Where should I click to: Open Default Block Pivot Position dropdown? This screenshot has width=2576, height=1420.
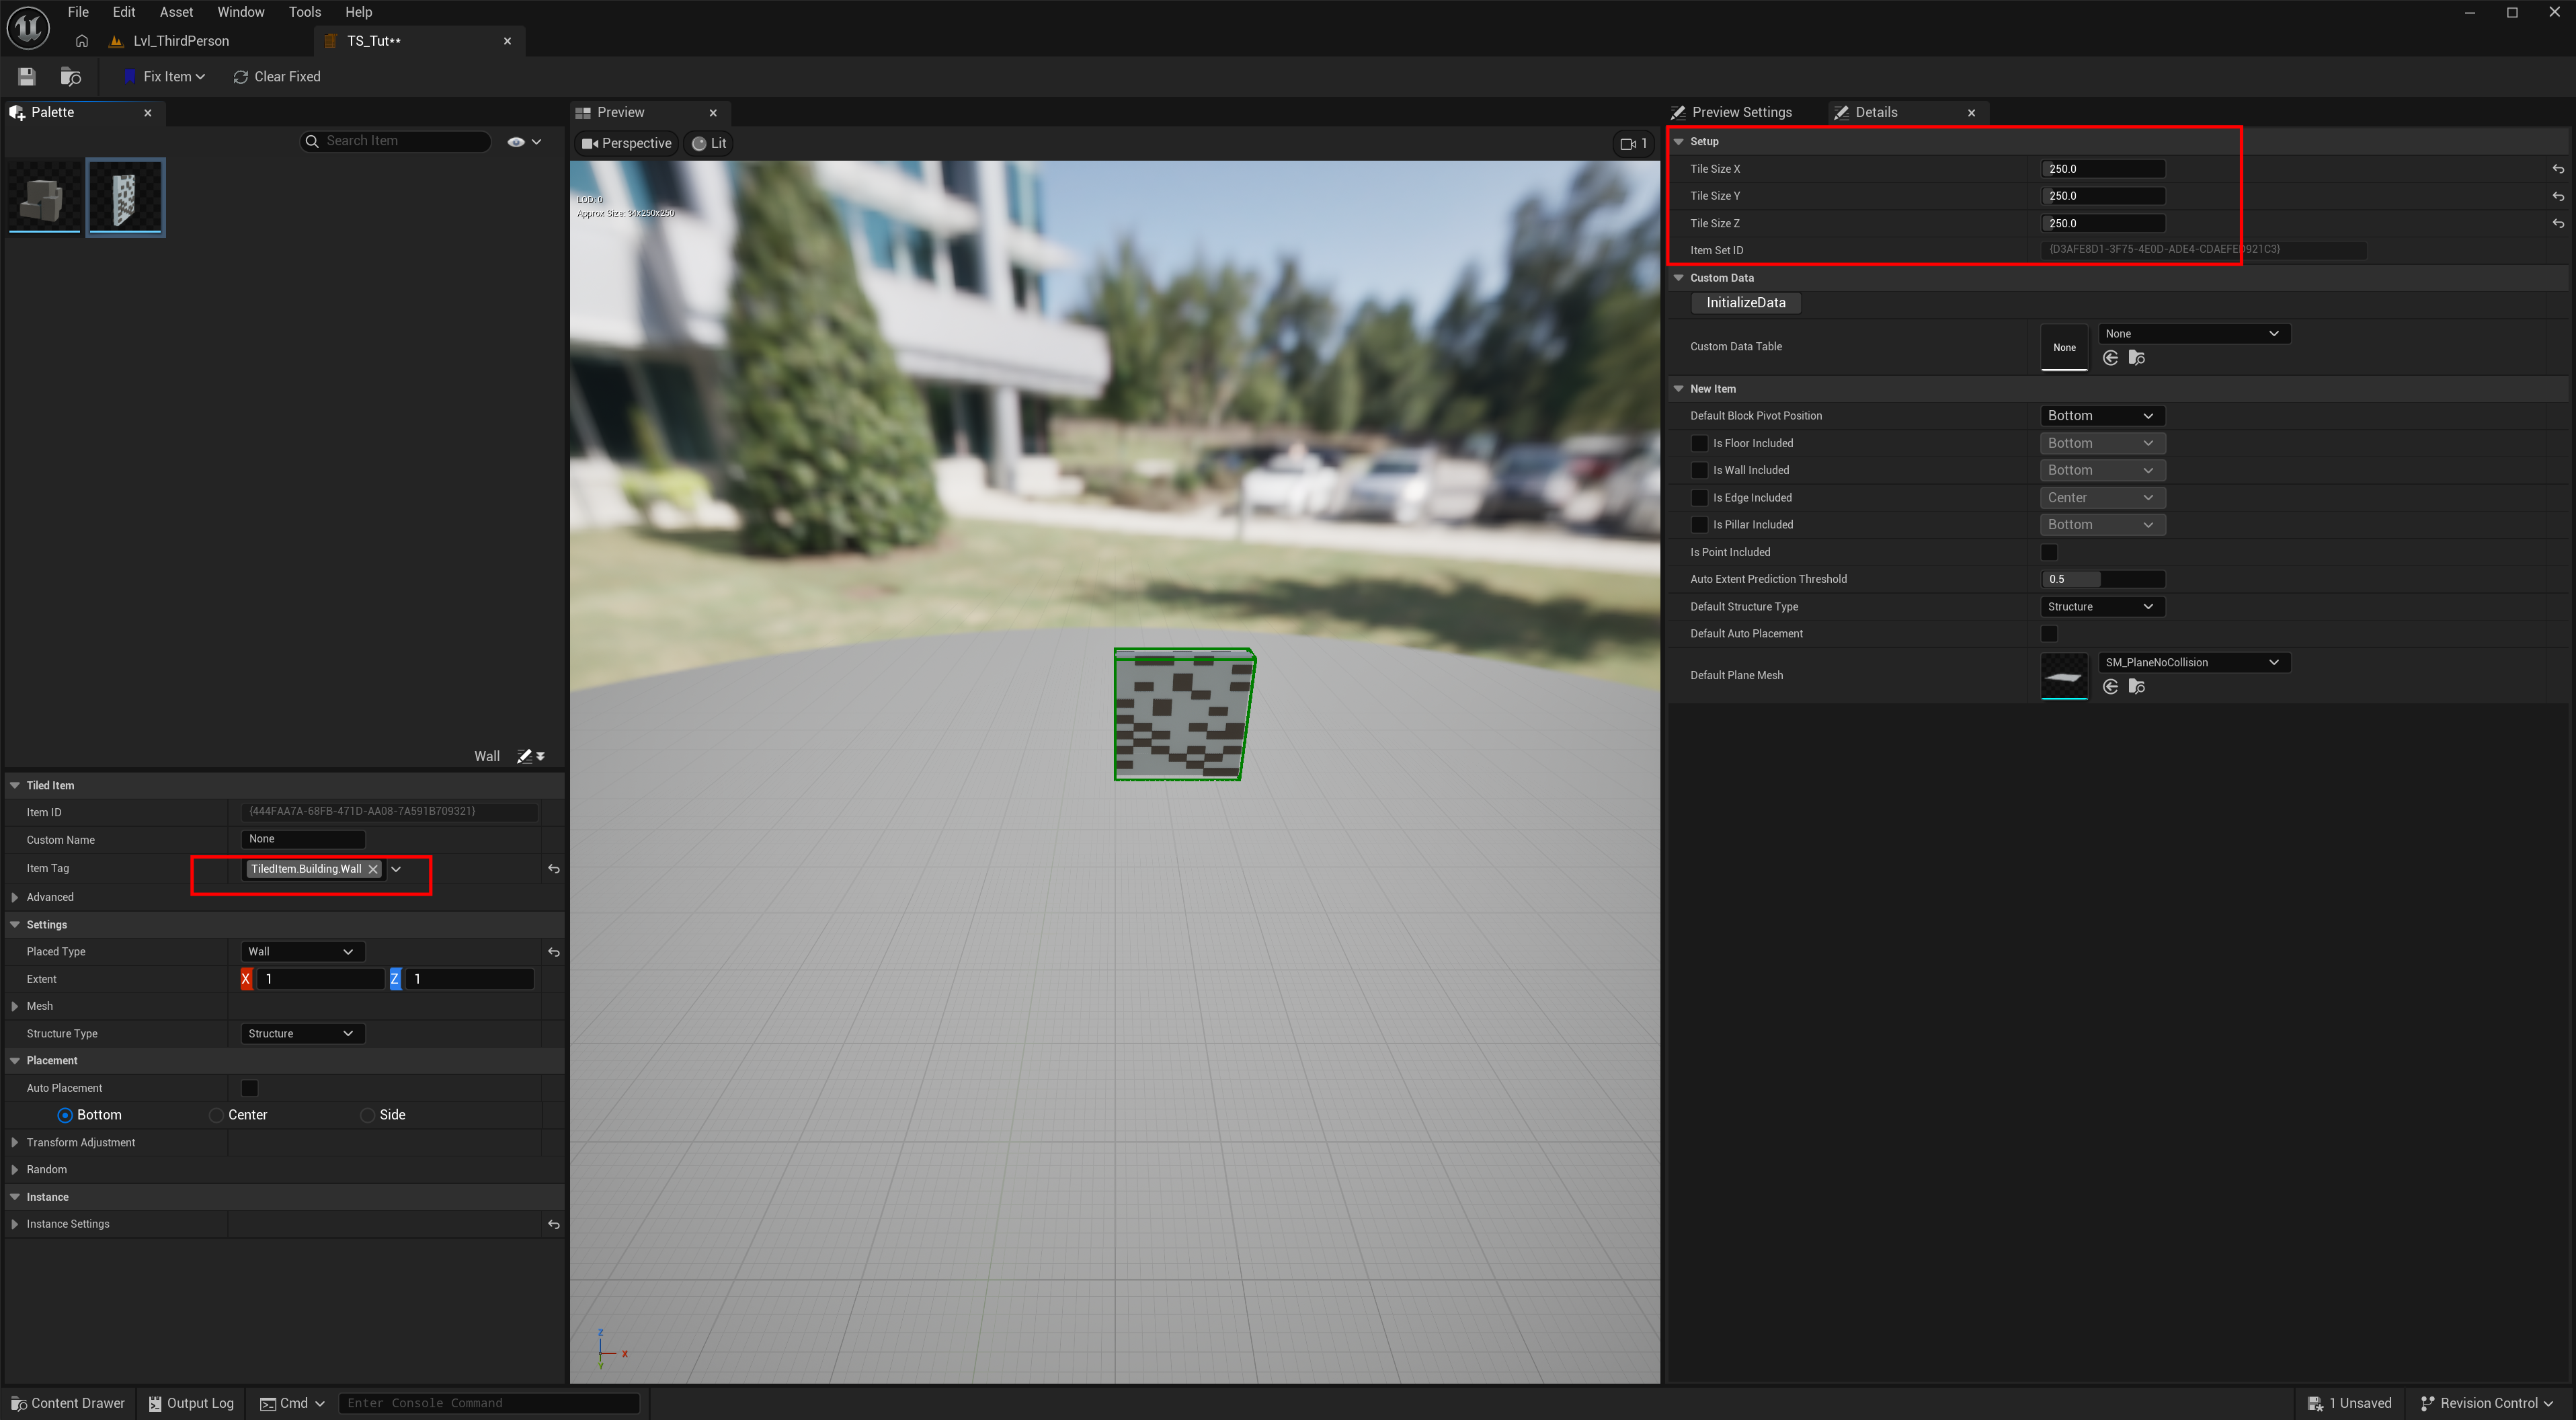tap(2101, 416)
